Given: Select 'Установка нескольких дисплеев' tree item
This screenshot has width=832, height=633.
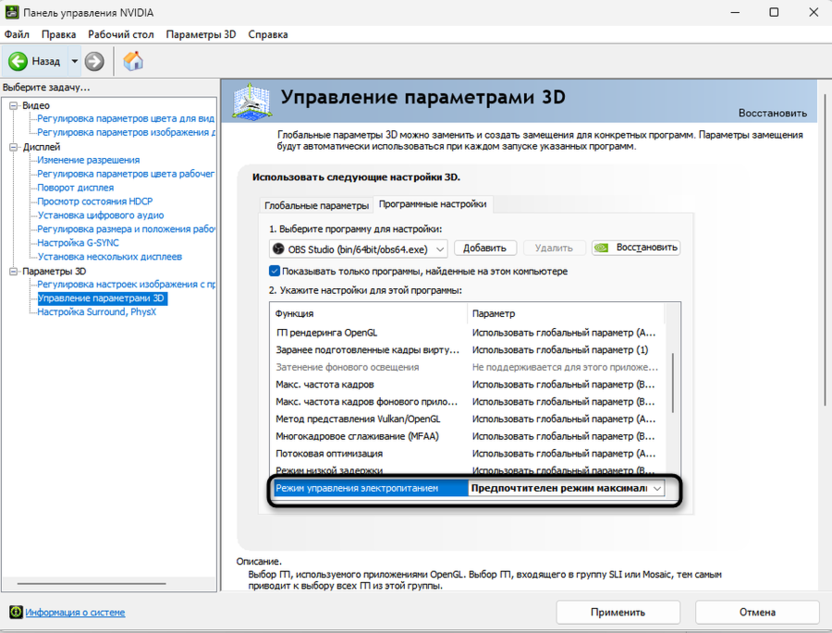Looking at the screenshot, I should [x=109, y=256].
